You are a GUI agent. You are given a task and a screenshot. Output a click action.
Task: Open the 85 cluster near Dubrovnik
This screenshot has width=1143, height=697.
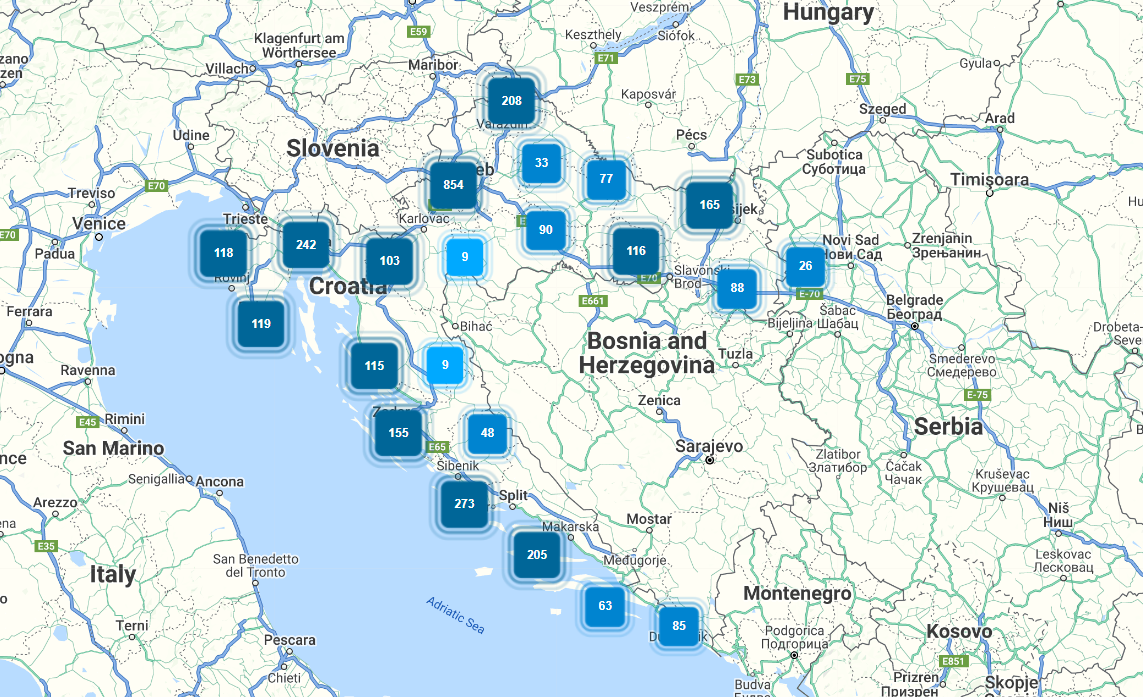(x=679, y=627)
